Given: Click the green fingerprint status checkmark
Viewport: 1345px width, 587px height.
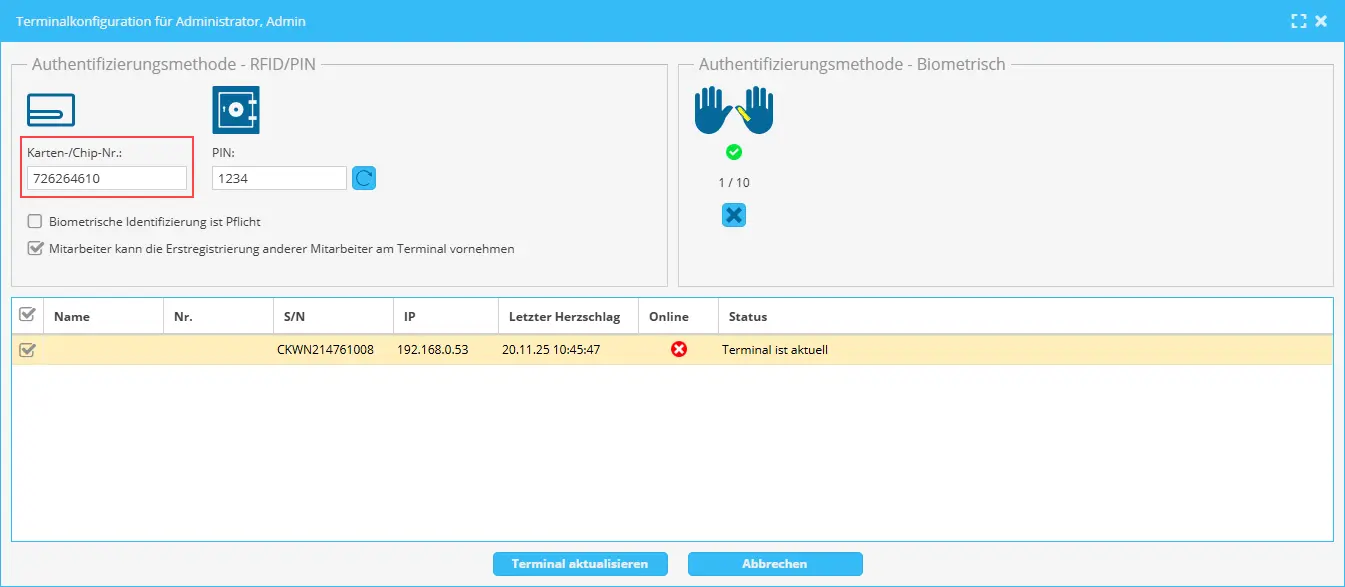Looking at the screenshot, I should 734,152.
